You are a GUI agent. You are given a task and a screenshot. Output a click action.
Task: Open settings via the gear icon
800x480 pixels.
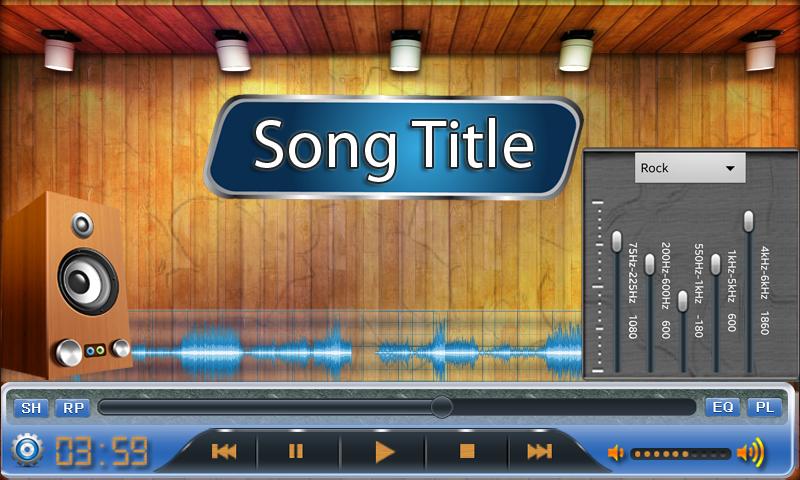click(27, 451)
